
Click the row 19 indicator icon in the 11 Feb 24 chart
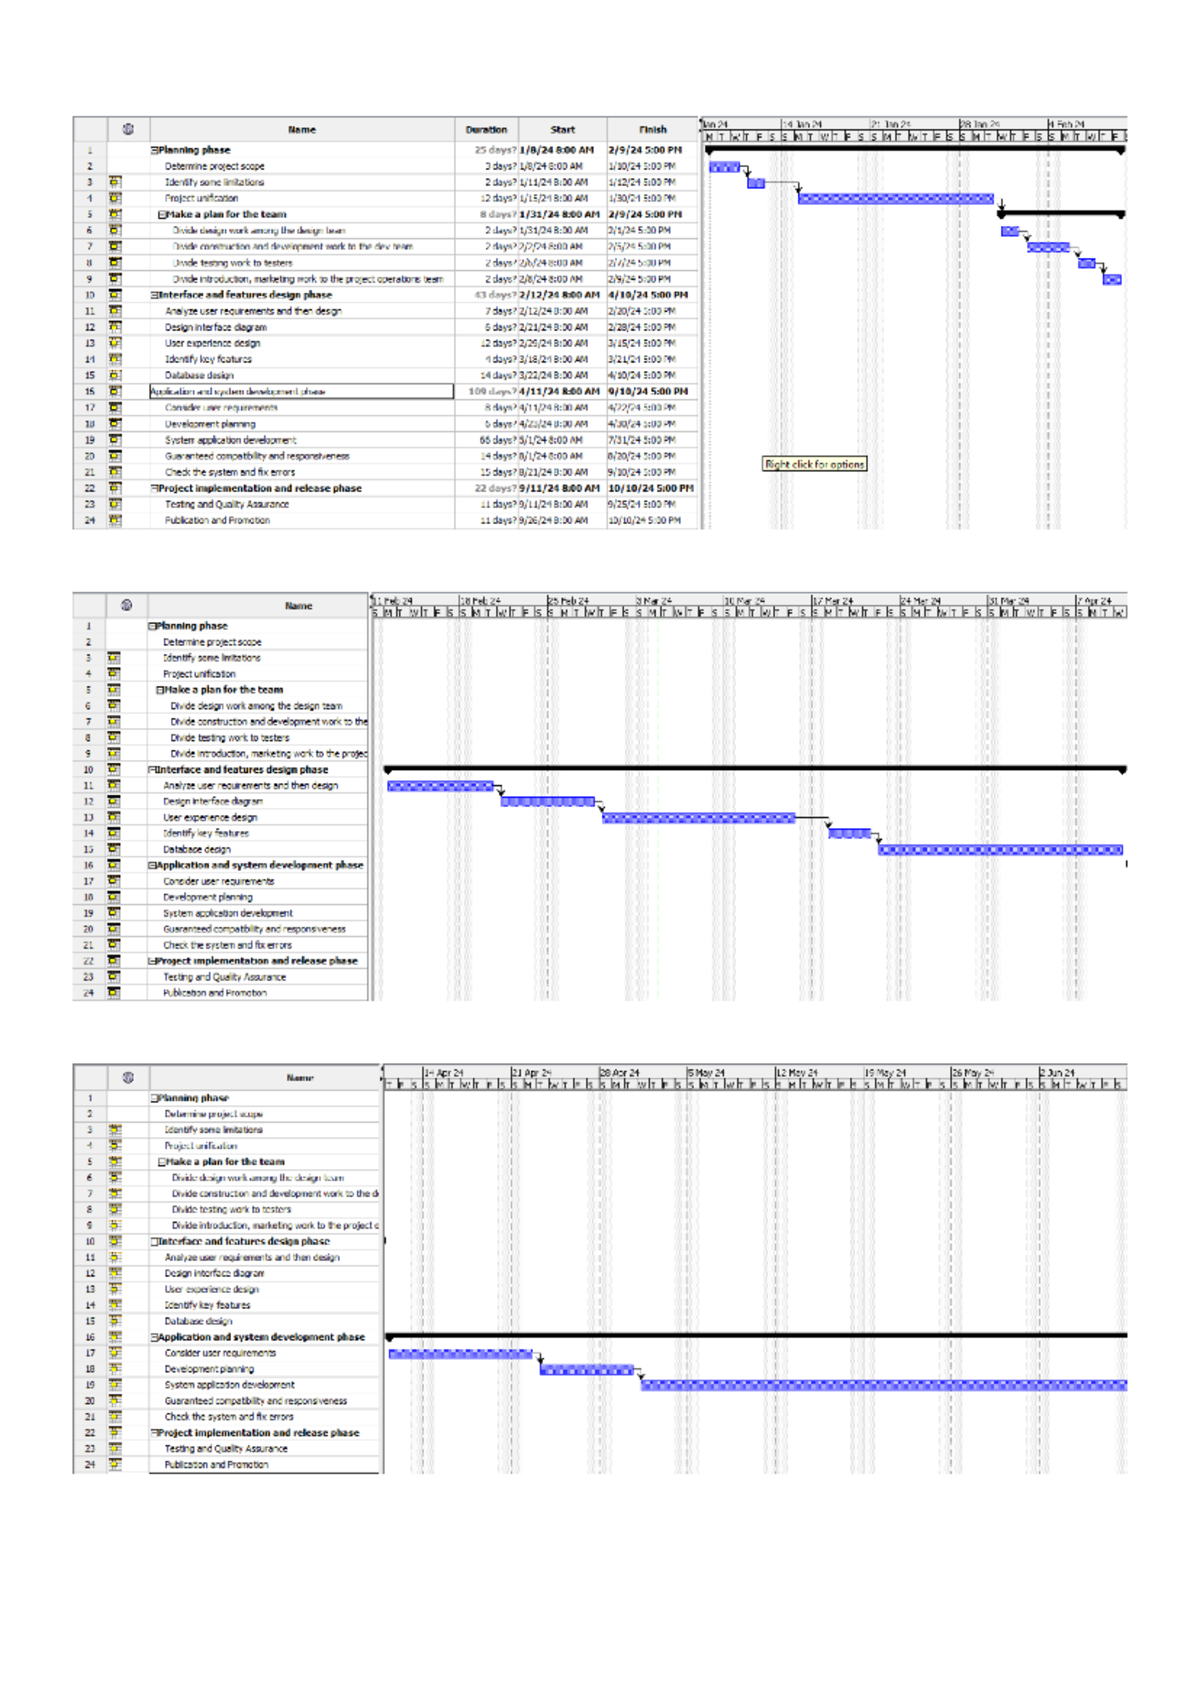tap(113, 913)
